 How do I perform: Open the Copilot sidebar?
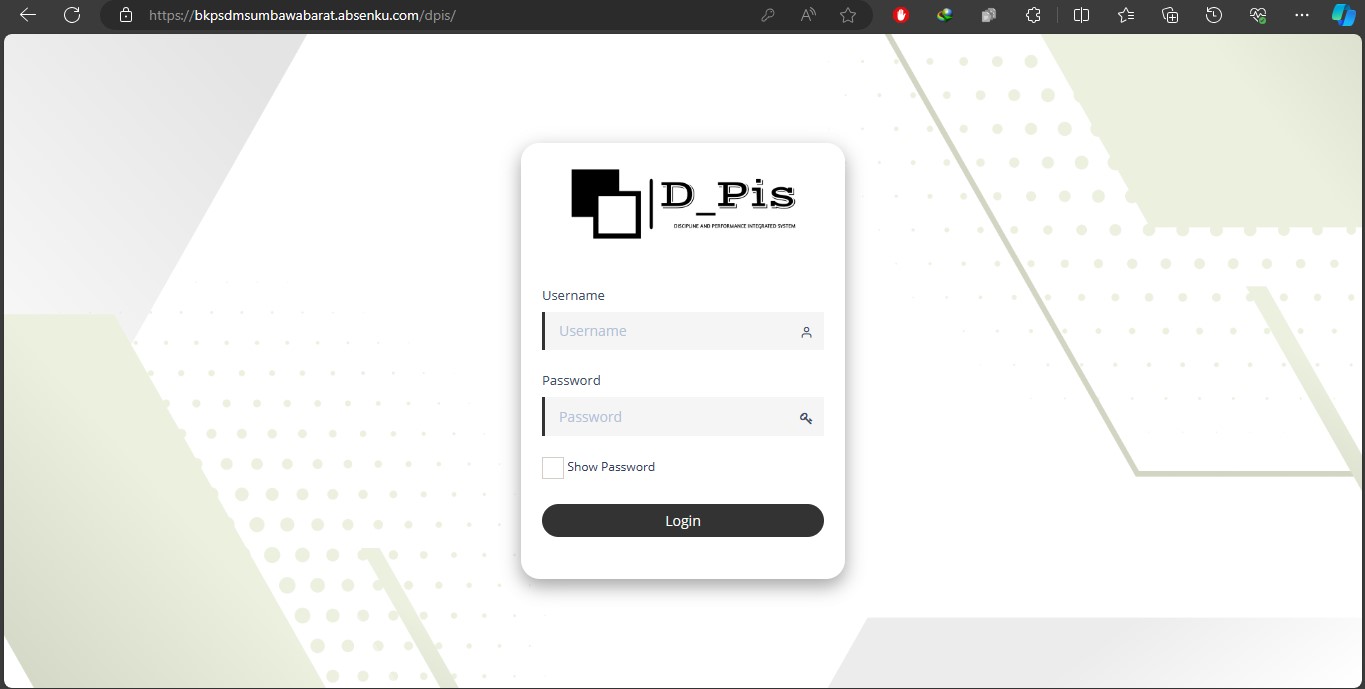pyautogui.click(x=1344, y=15)
